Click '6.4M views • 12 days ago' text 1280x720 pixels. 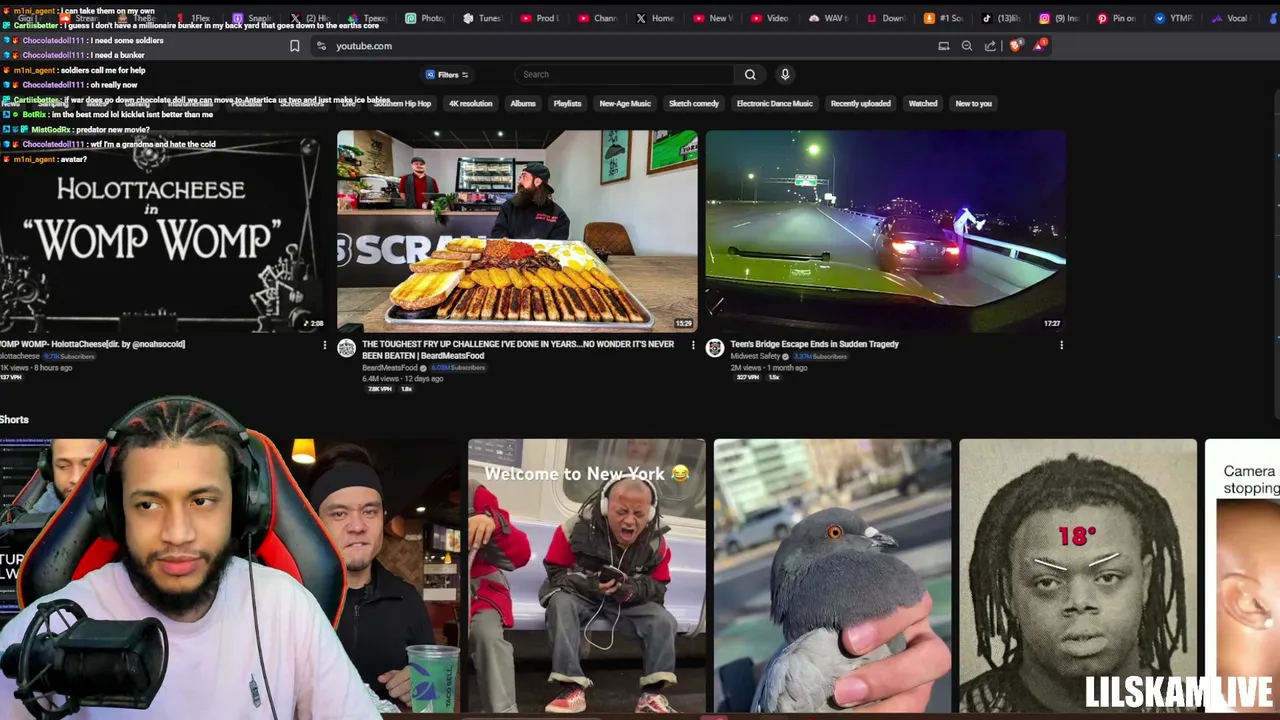[x=402, y=379]
